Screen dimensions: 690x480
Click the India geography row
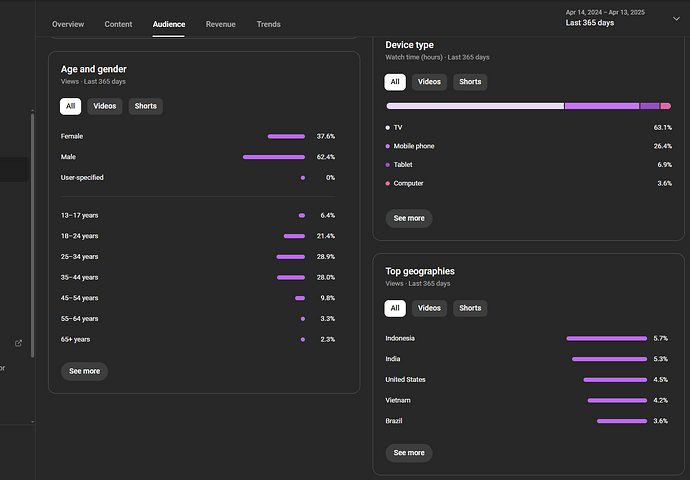pyautogui.click(x=527, y=359)
